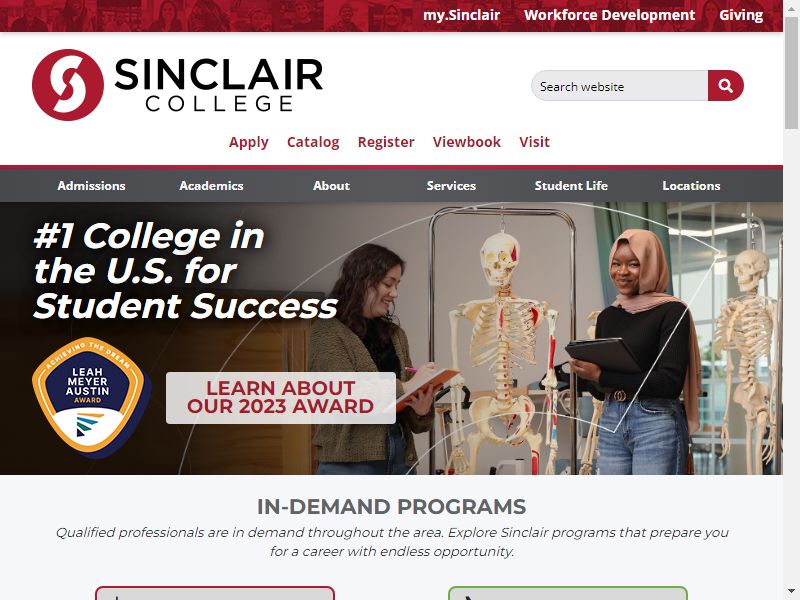
Task: Click the magnifying glass search button
Action: pyautogui.click(x=725, y=86)
